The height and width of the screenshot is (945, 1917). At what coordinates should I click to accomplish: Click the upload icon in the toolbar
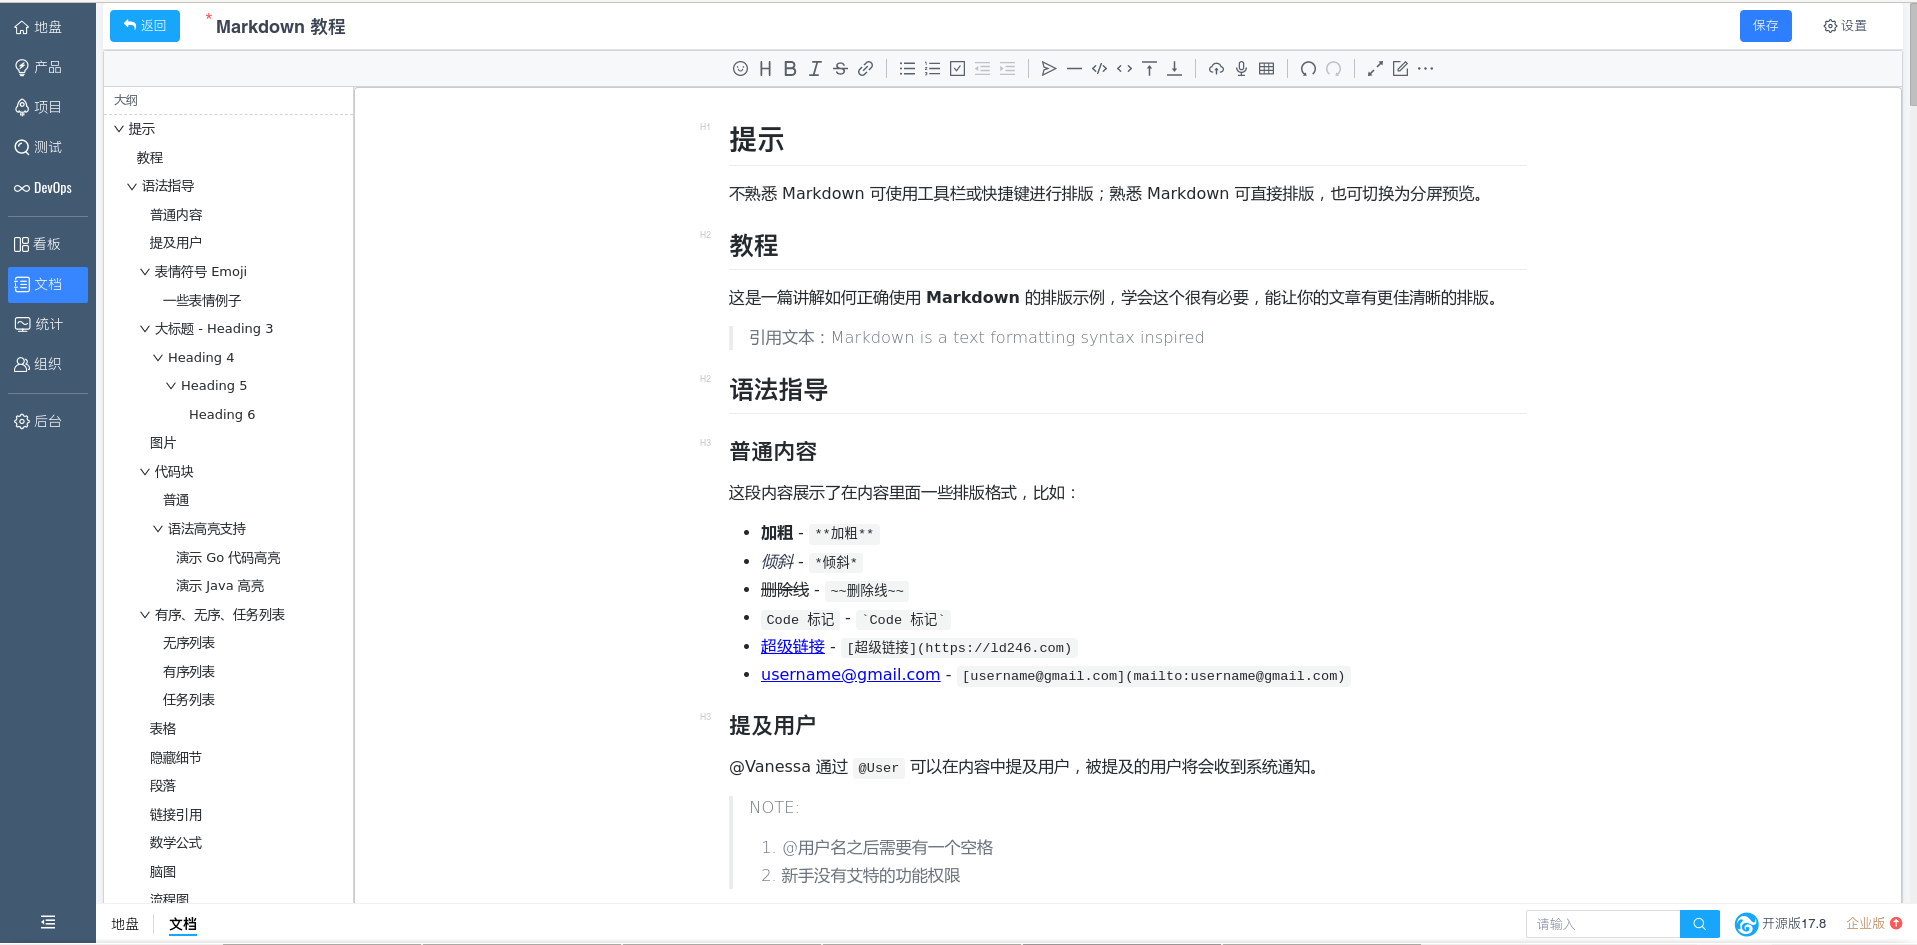coord(1216,69)
